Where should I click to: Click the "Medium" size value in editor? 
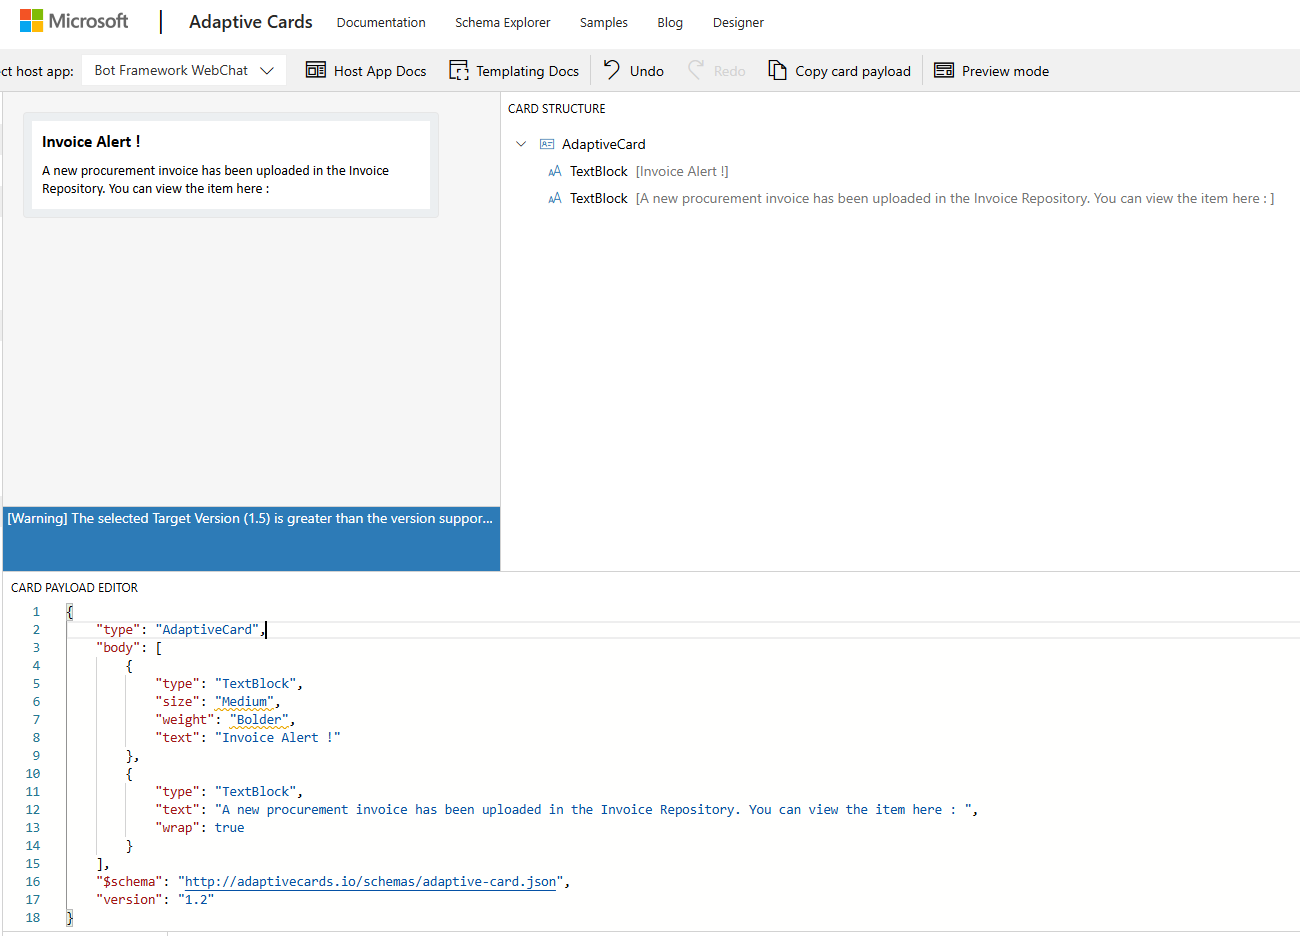click(x=245, y=701)
